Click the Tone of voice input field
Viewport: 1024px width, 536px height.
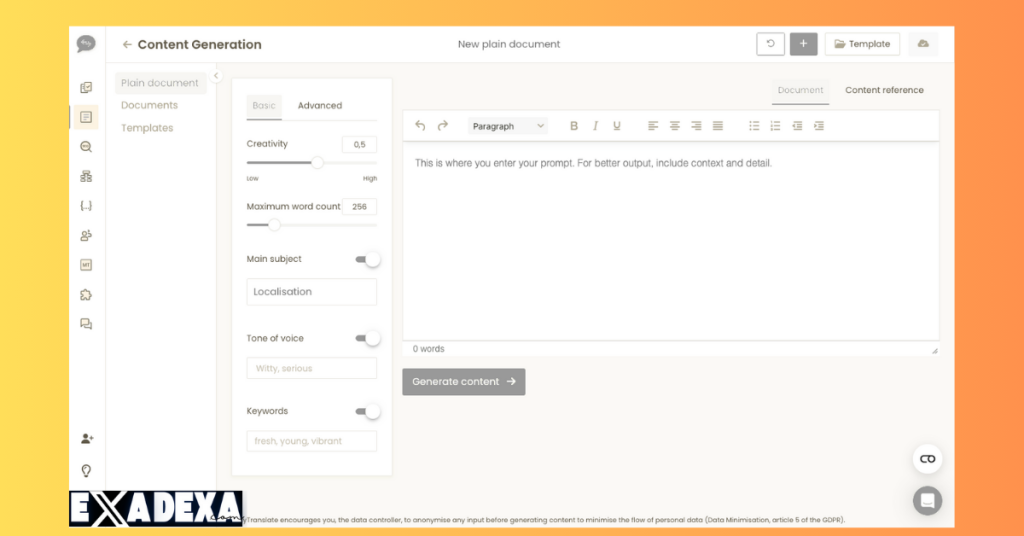(x=312, y=368)
